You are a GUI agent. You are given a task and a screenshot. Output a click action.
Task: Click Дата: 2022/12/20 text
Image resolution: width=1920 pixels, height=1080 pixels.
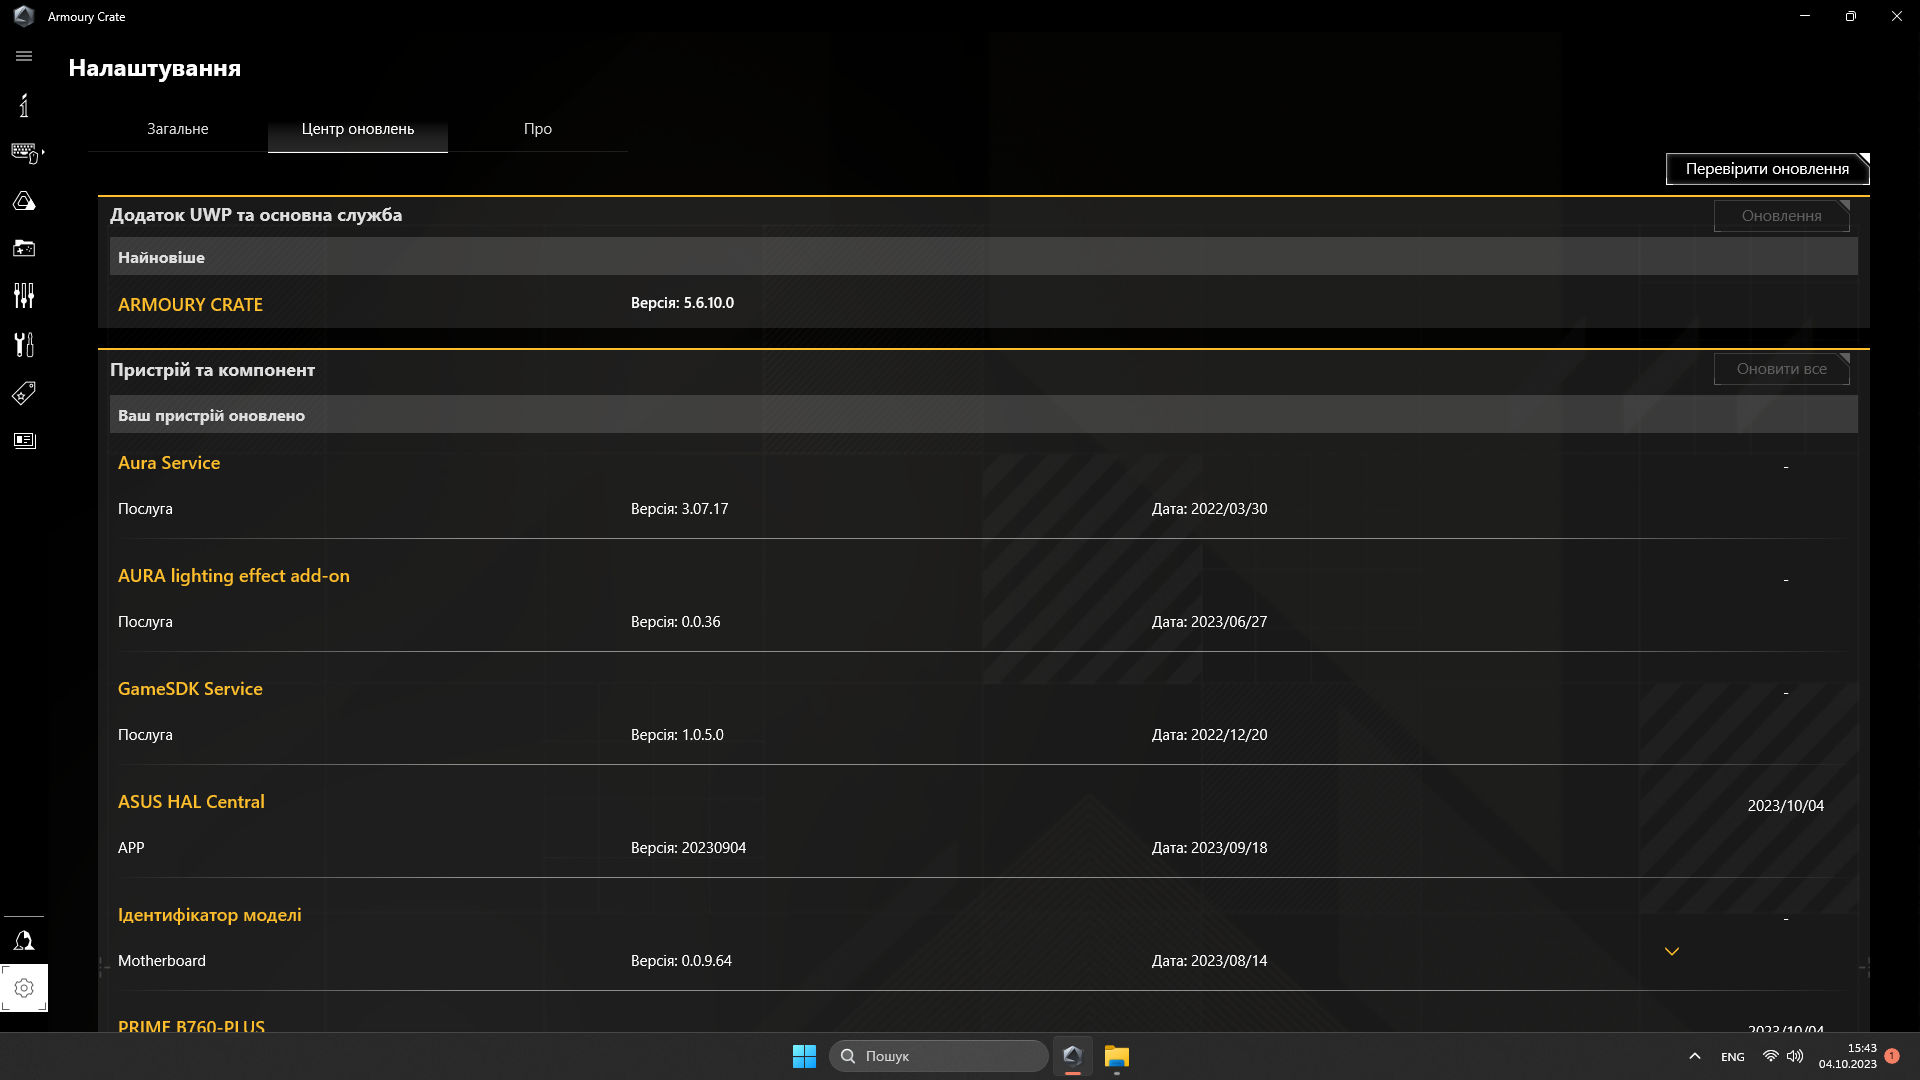(x=1209, y=735)
